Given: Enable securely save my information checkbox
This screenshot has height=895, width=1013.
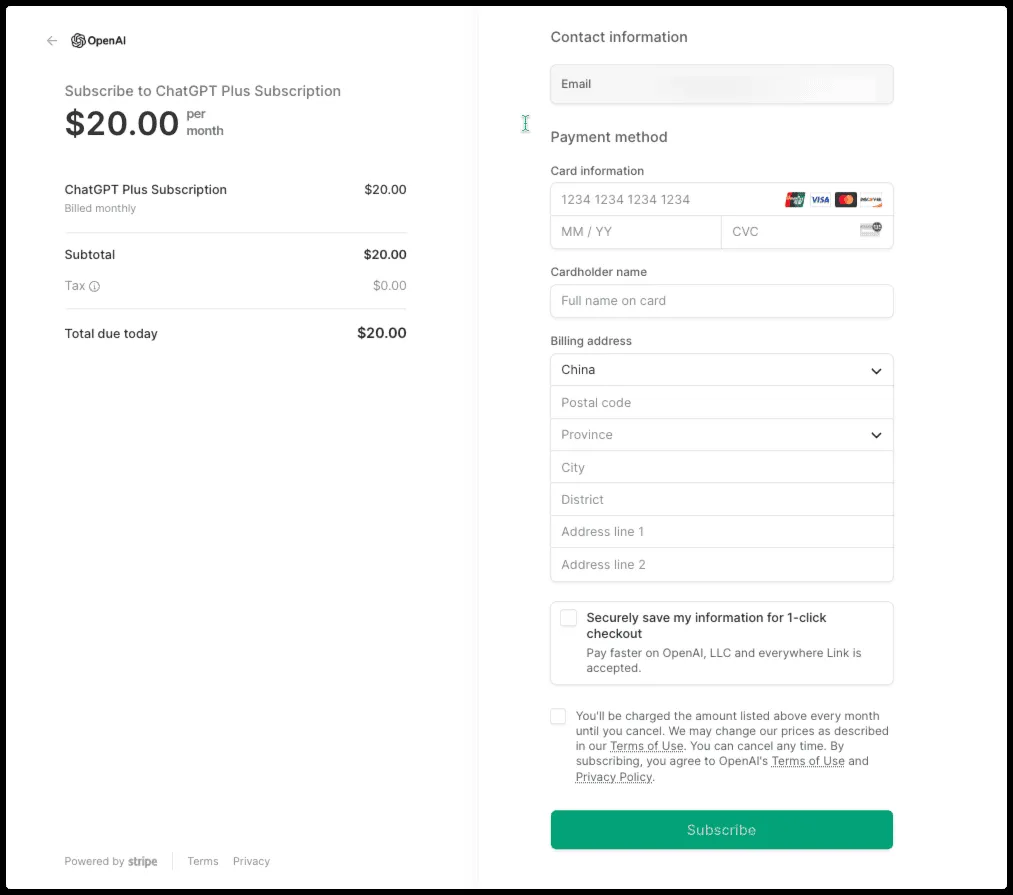Looking at the screenshot, I should point(568,618).
